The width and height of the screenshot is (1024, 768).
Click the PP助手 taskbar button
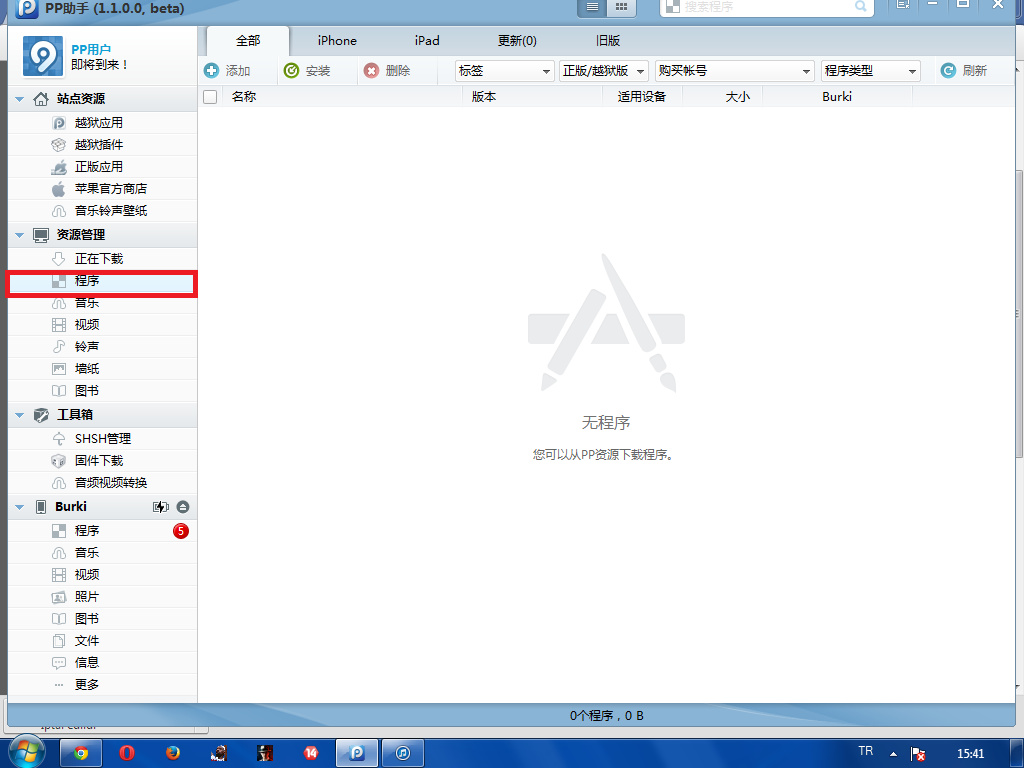click(357, 753)
